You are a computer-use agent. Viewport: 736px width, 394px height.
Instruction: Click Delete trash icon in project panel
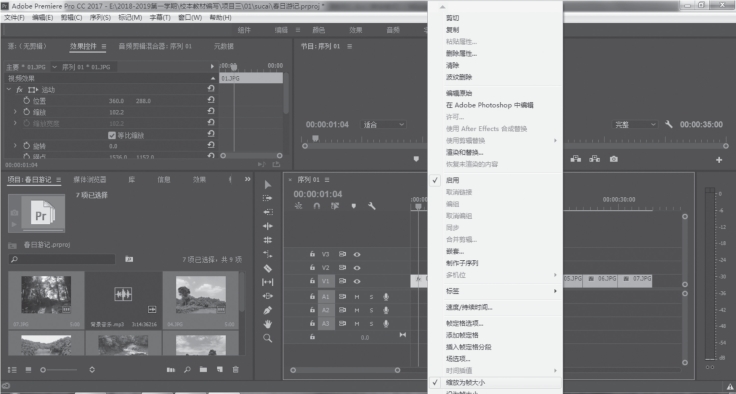(x=236, y=370)
